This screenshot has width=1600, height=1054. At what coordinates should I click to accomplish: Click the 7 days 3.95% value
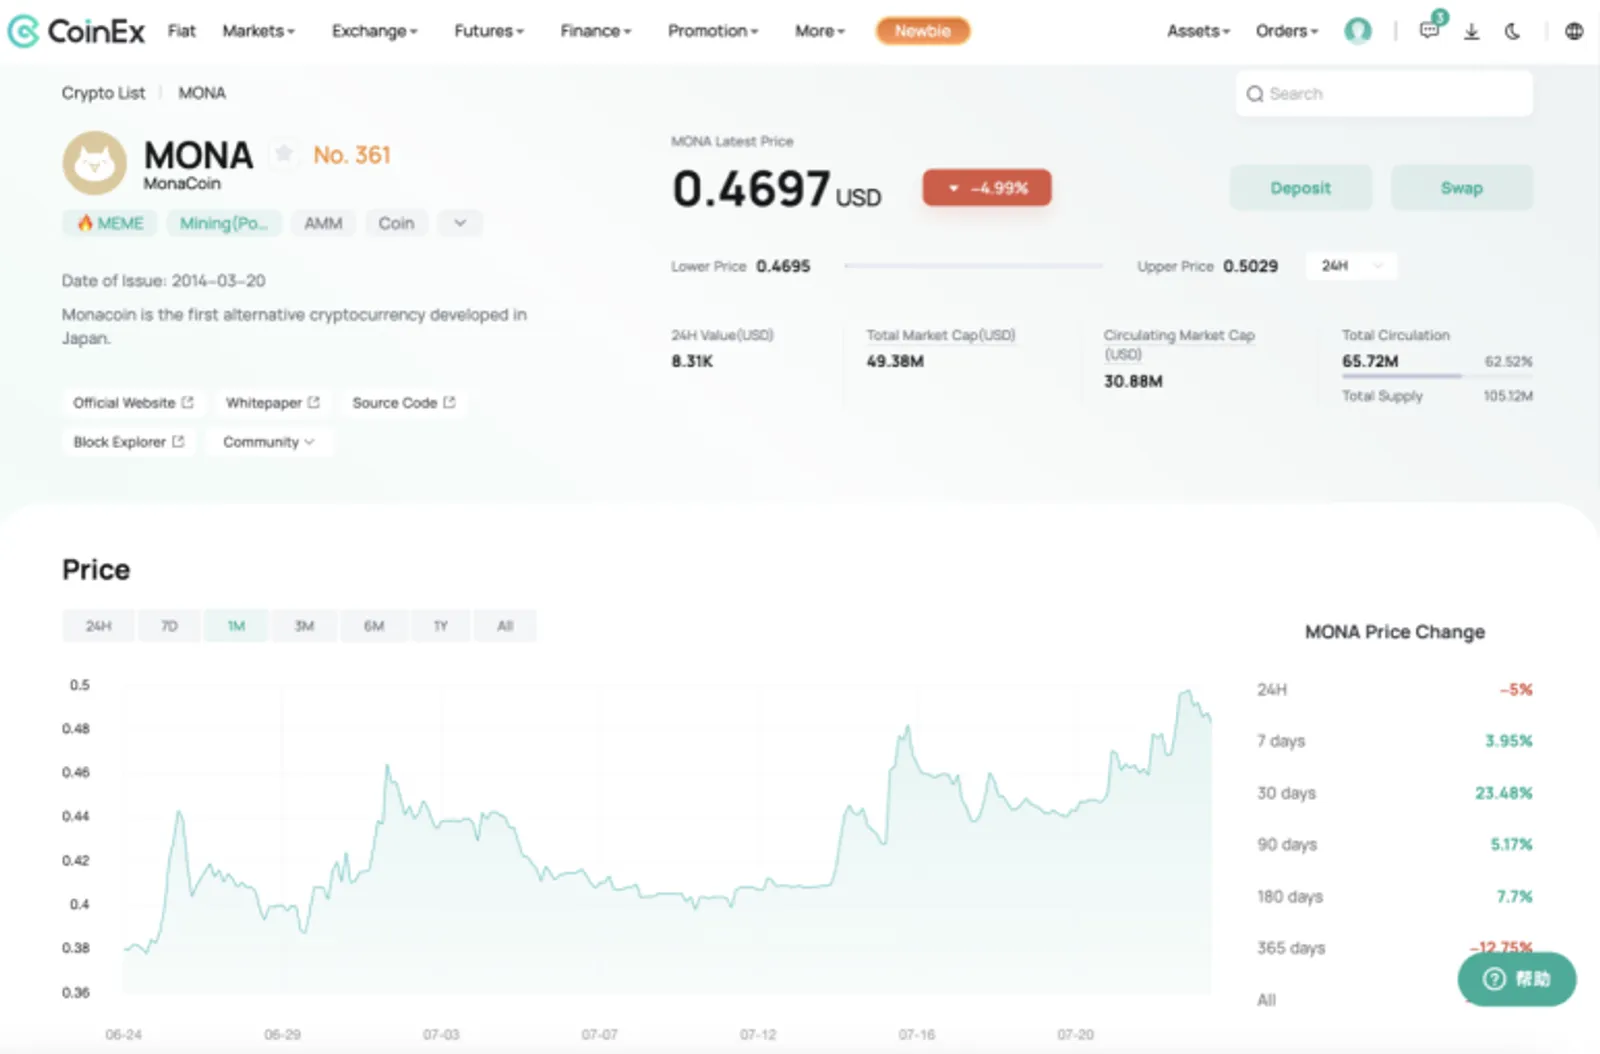tap(1508, 741)
